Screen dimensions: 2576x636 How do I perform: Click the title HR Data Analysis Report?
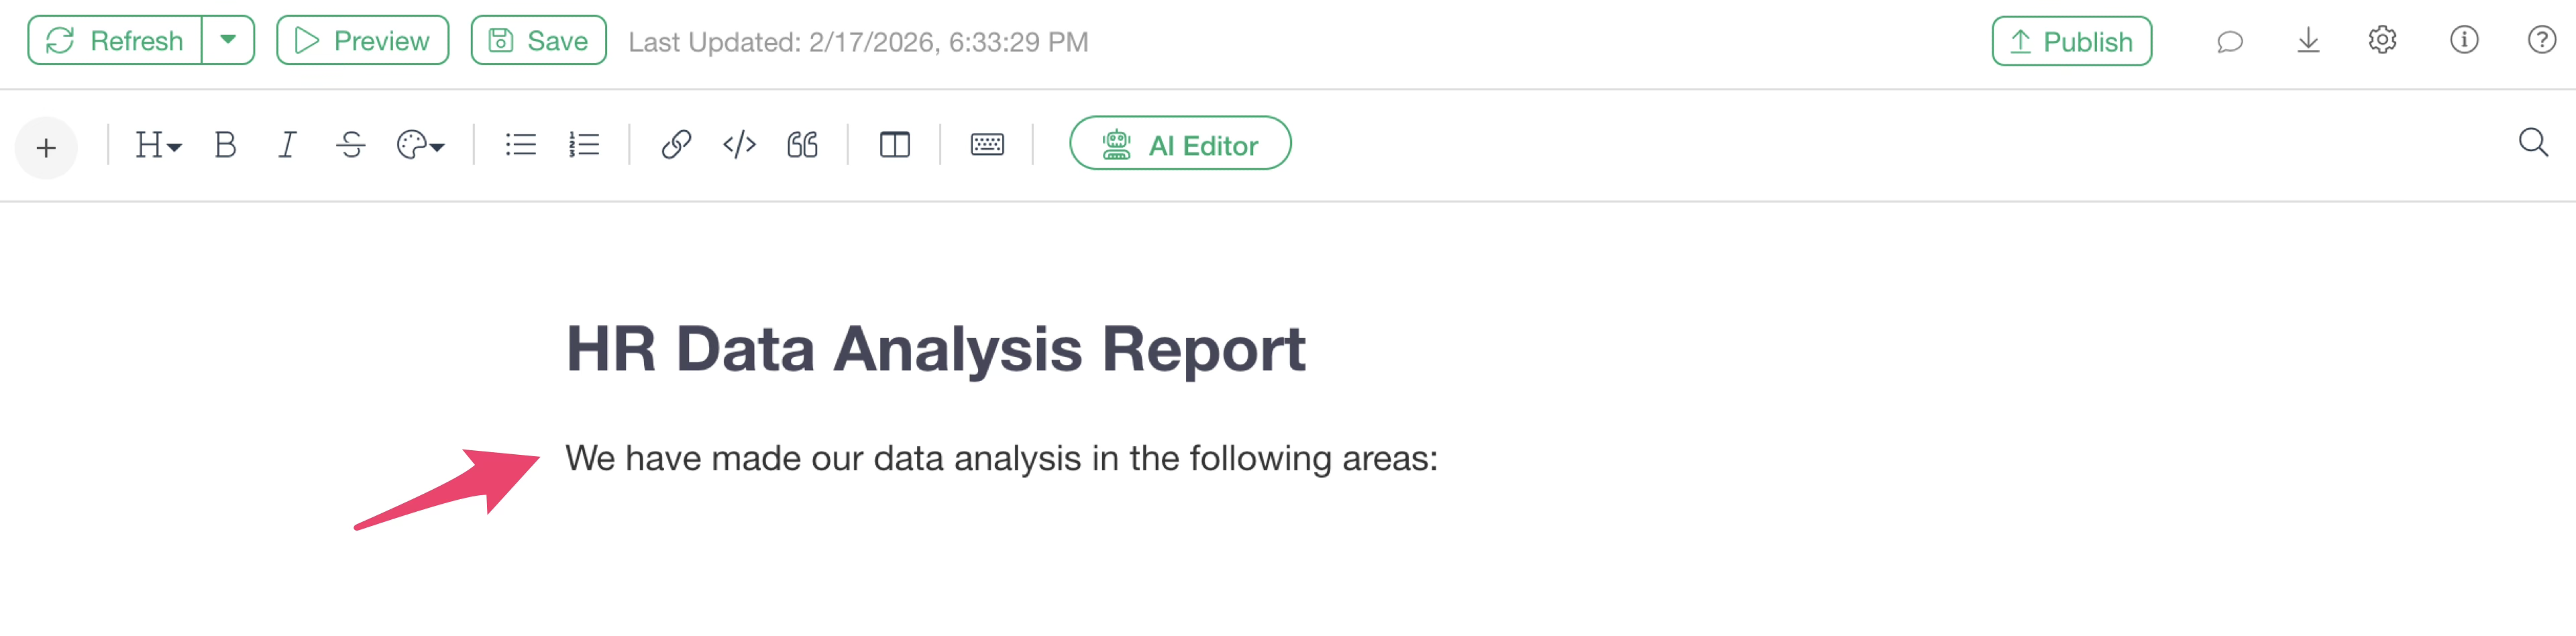tap(935, 349)
